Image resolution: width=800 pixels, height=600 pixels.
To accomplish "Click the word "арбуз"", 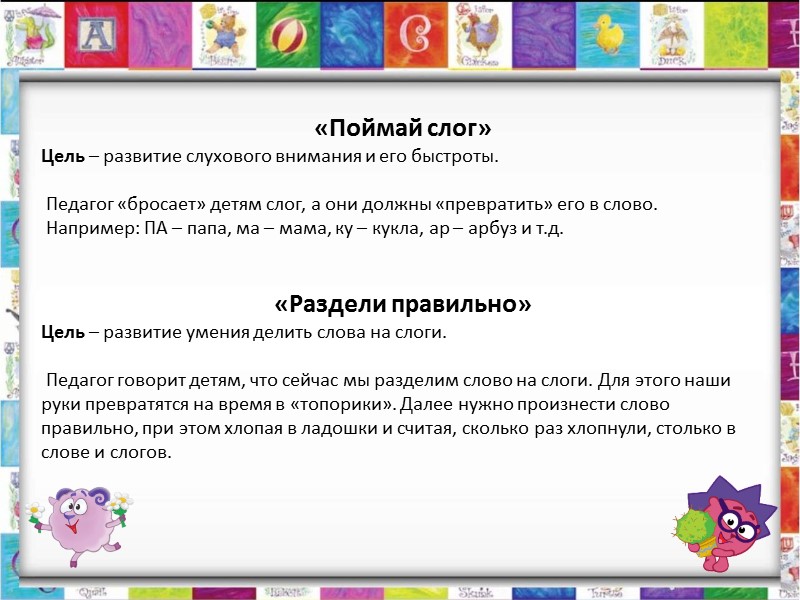I will click(492, 229).
